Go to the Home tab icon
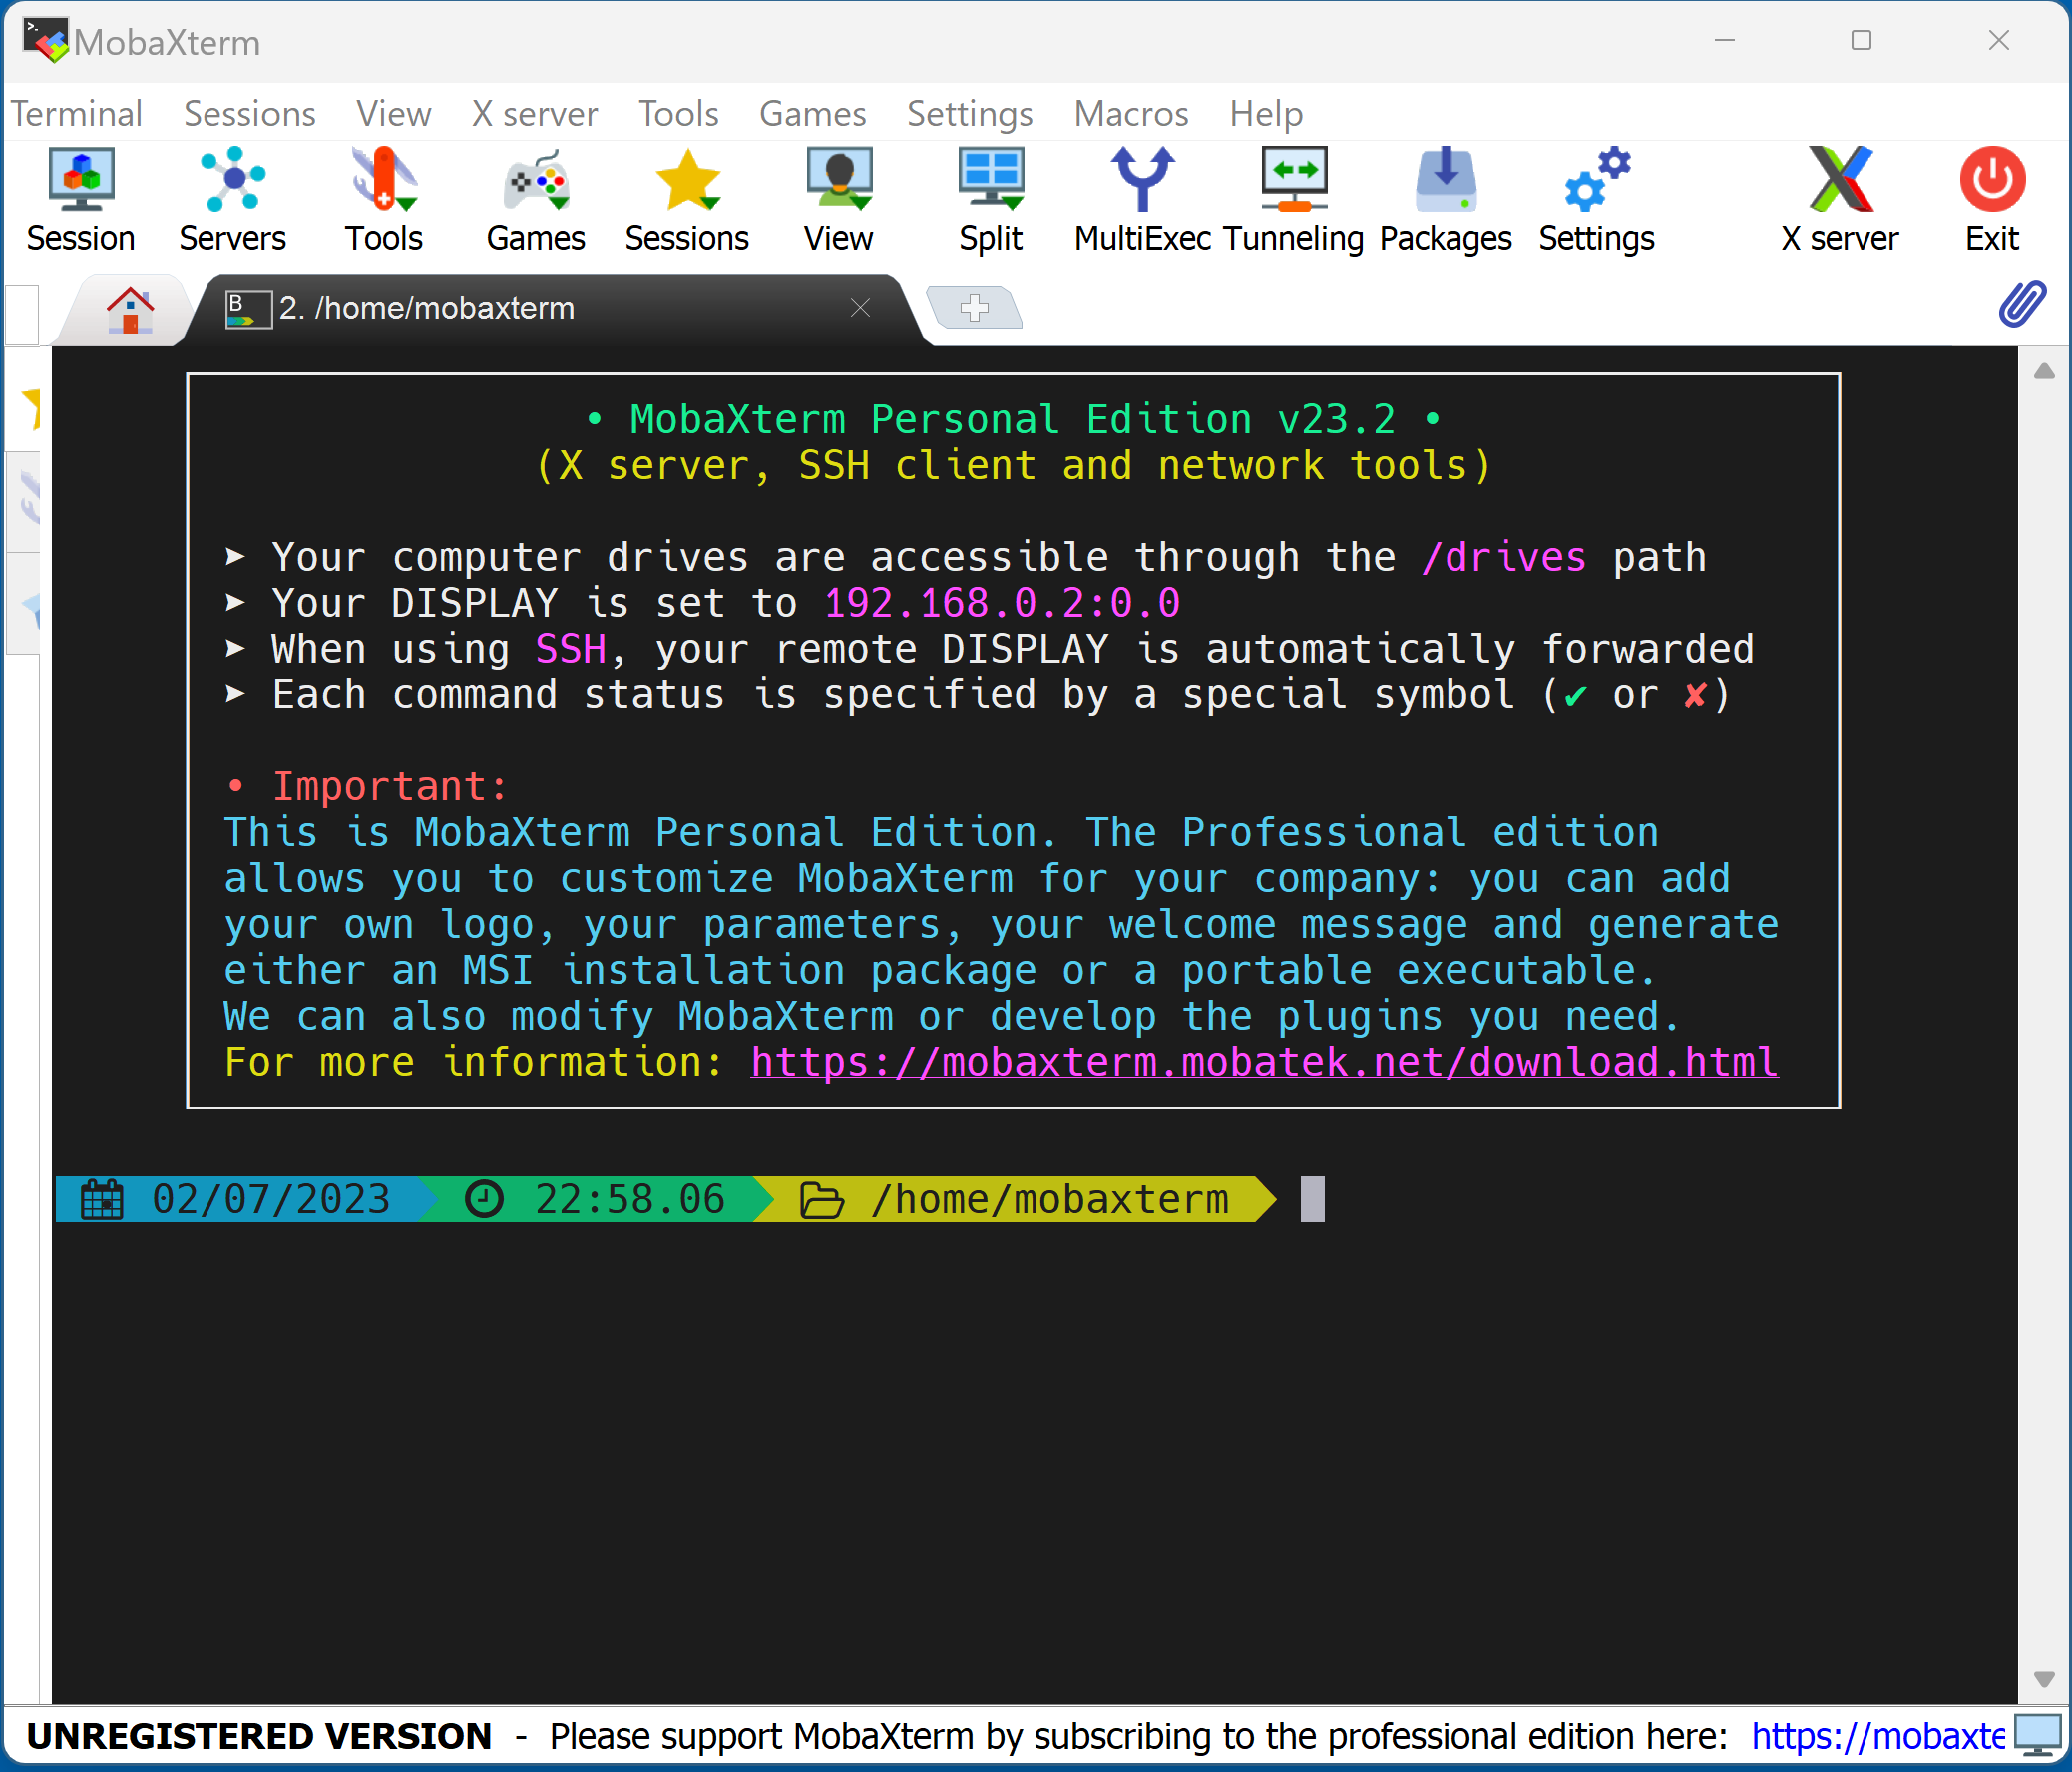The width and height of the screenshot is (2072, 1772). click(130, 310)
